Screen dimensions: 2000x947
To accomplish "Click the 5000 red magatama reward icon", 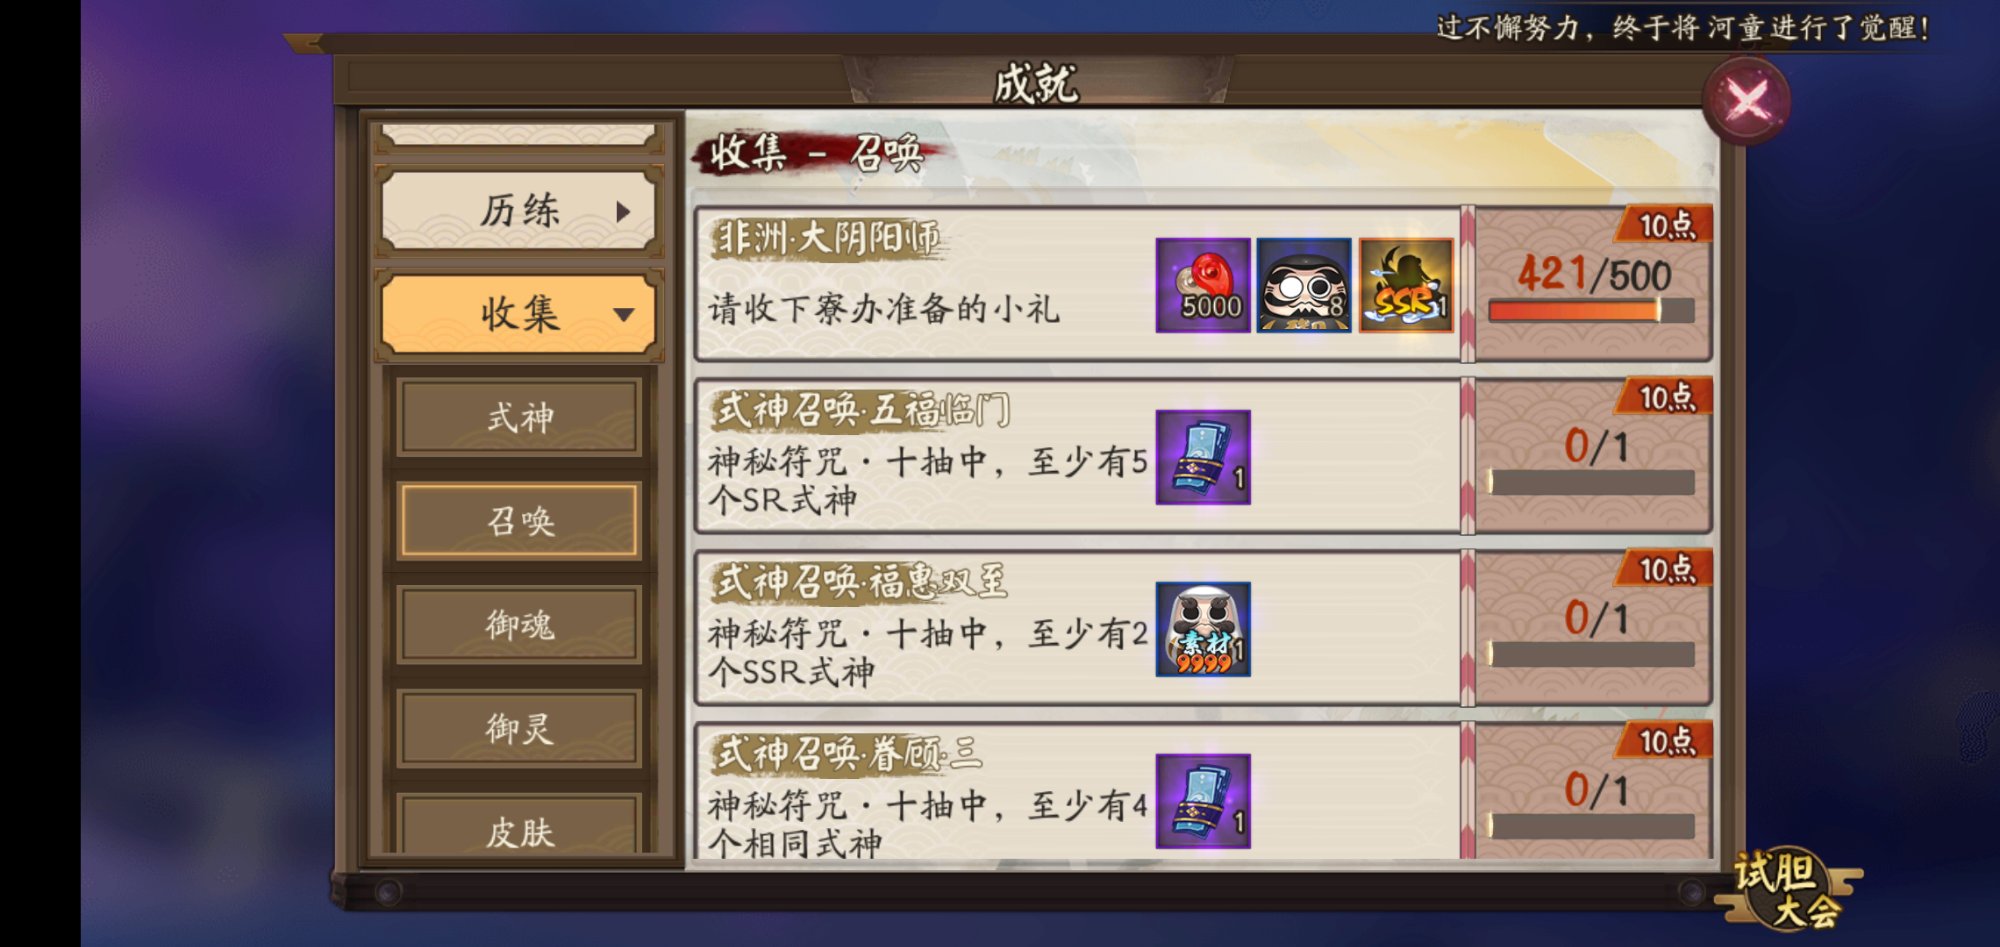I will (x=1203, y=285).
